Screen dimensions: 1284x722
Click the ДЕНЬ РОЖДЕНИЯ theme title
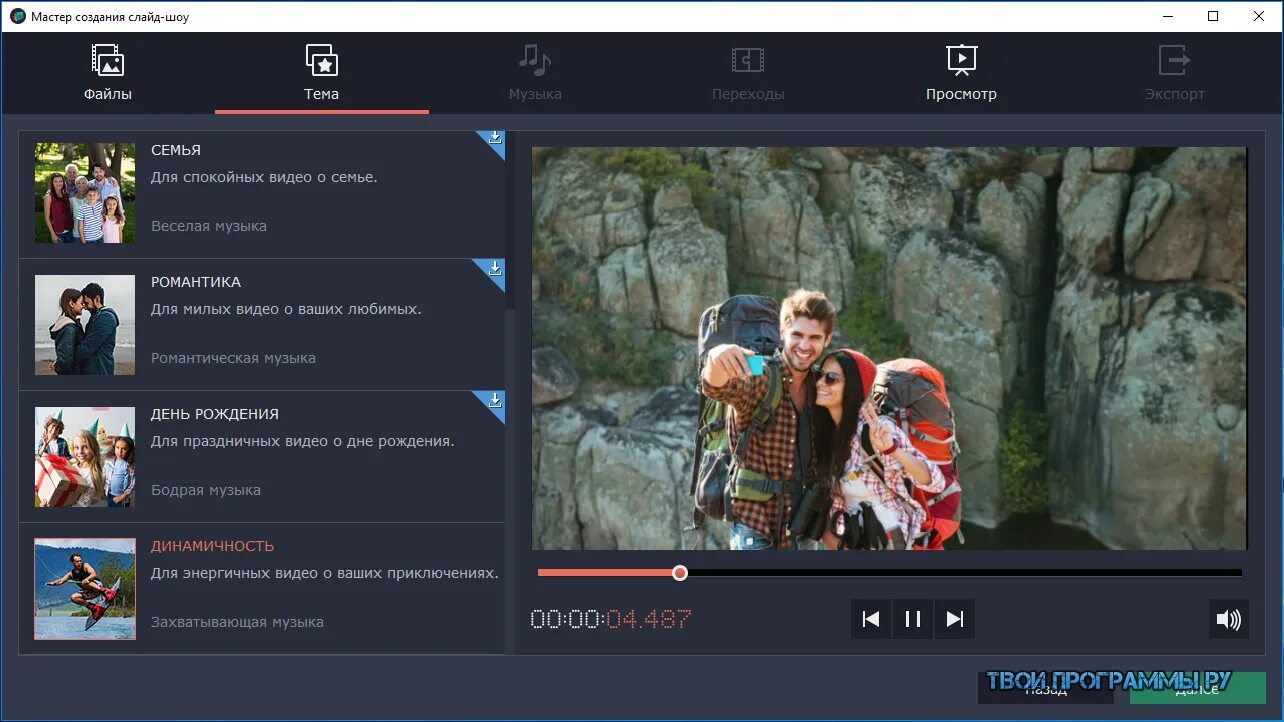pos(215,414)
